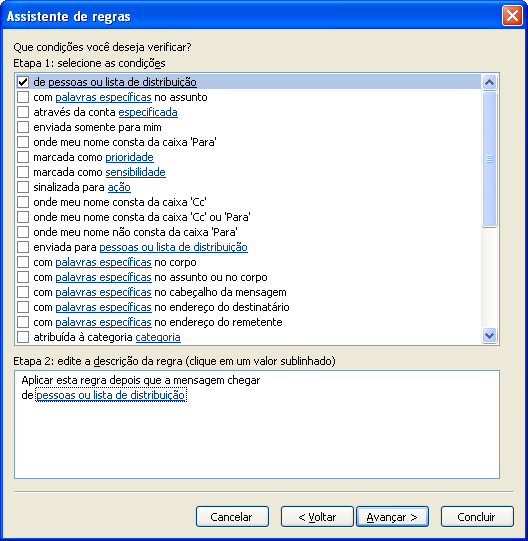Screen dimensions: 528x541
Task: Click Avançar to proceed
Action: coord(392,517)
